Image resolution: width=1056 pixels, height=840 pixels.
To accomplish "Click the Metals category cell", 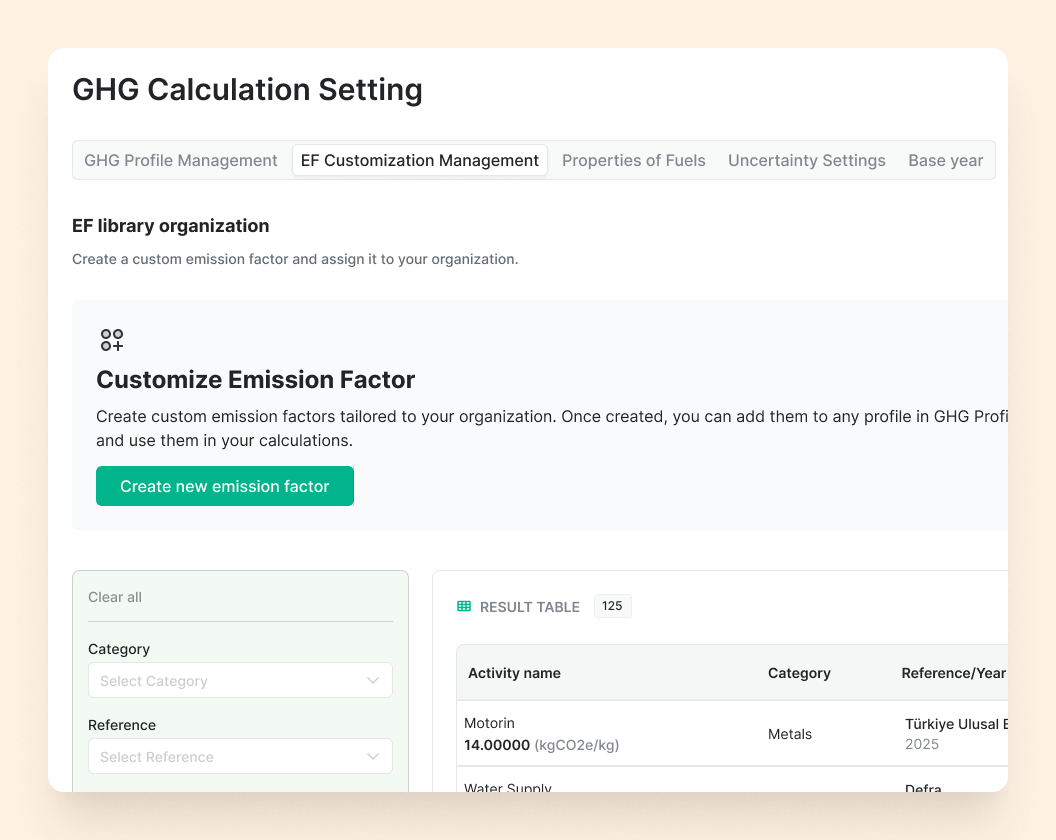I will 790,734.
